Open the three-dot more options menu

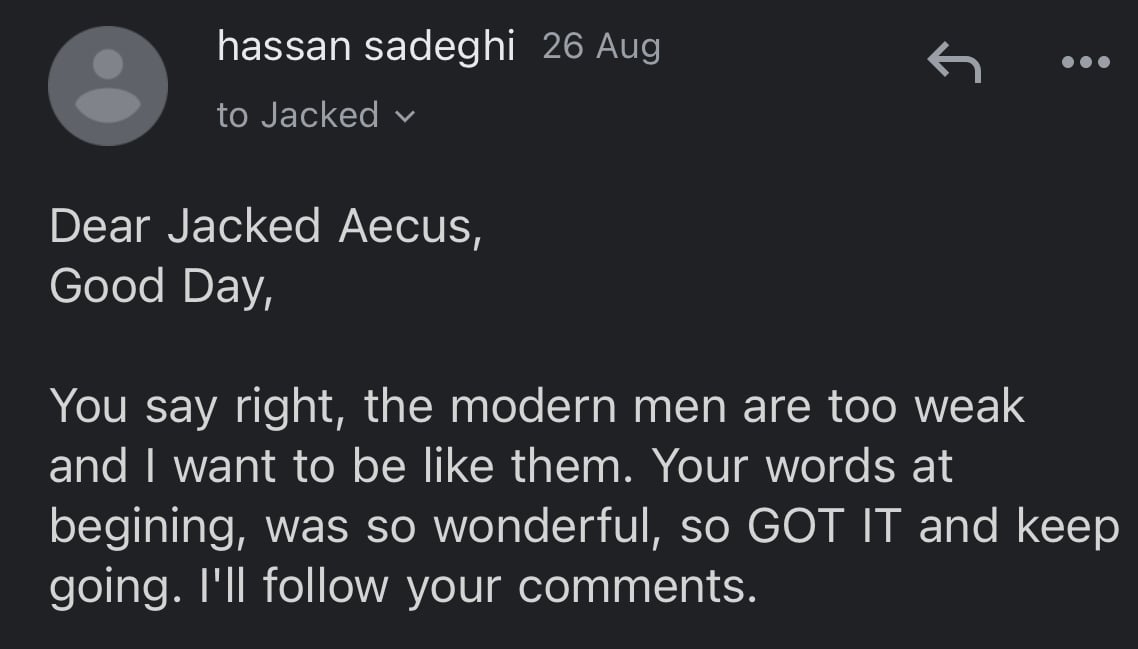coord(1086,62)
